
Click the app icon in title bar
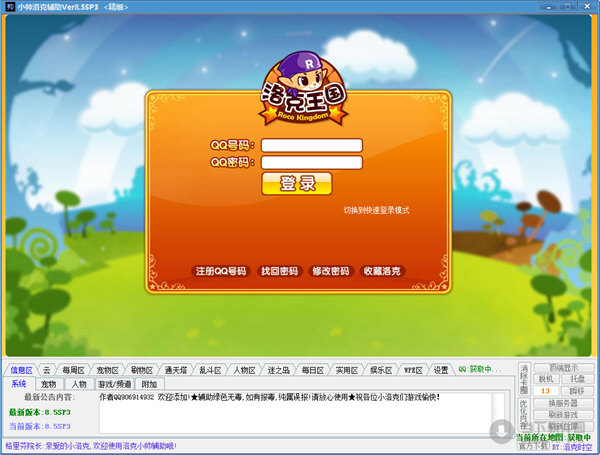tap(10, 7)
